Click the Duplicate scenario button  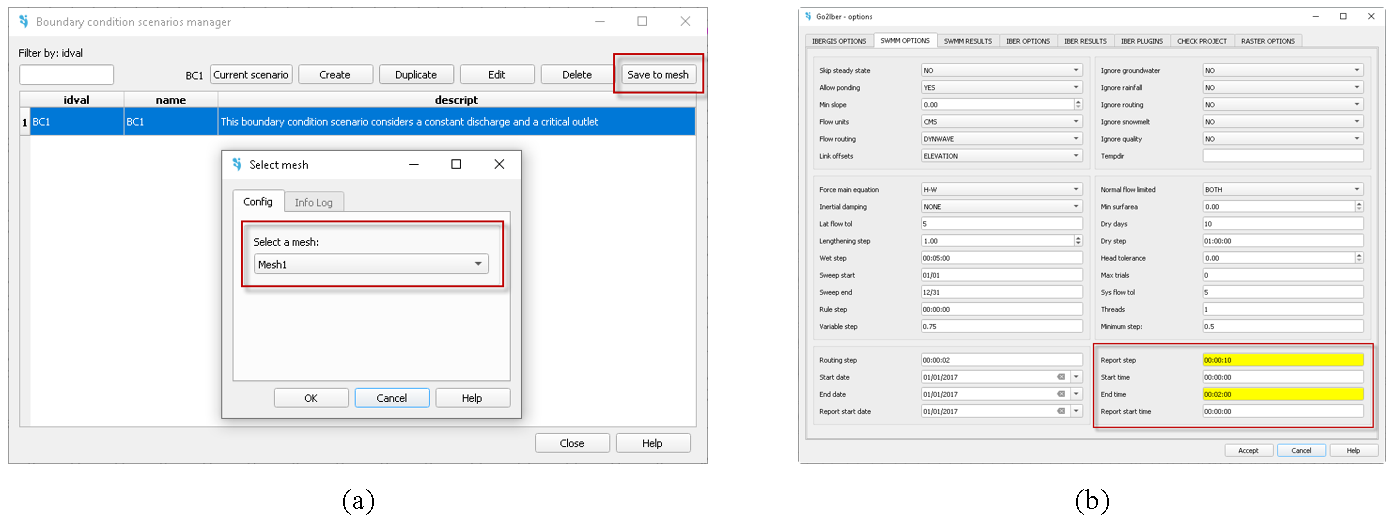coord(416,74)
